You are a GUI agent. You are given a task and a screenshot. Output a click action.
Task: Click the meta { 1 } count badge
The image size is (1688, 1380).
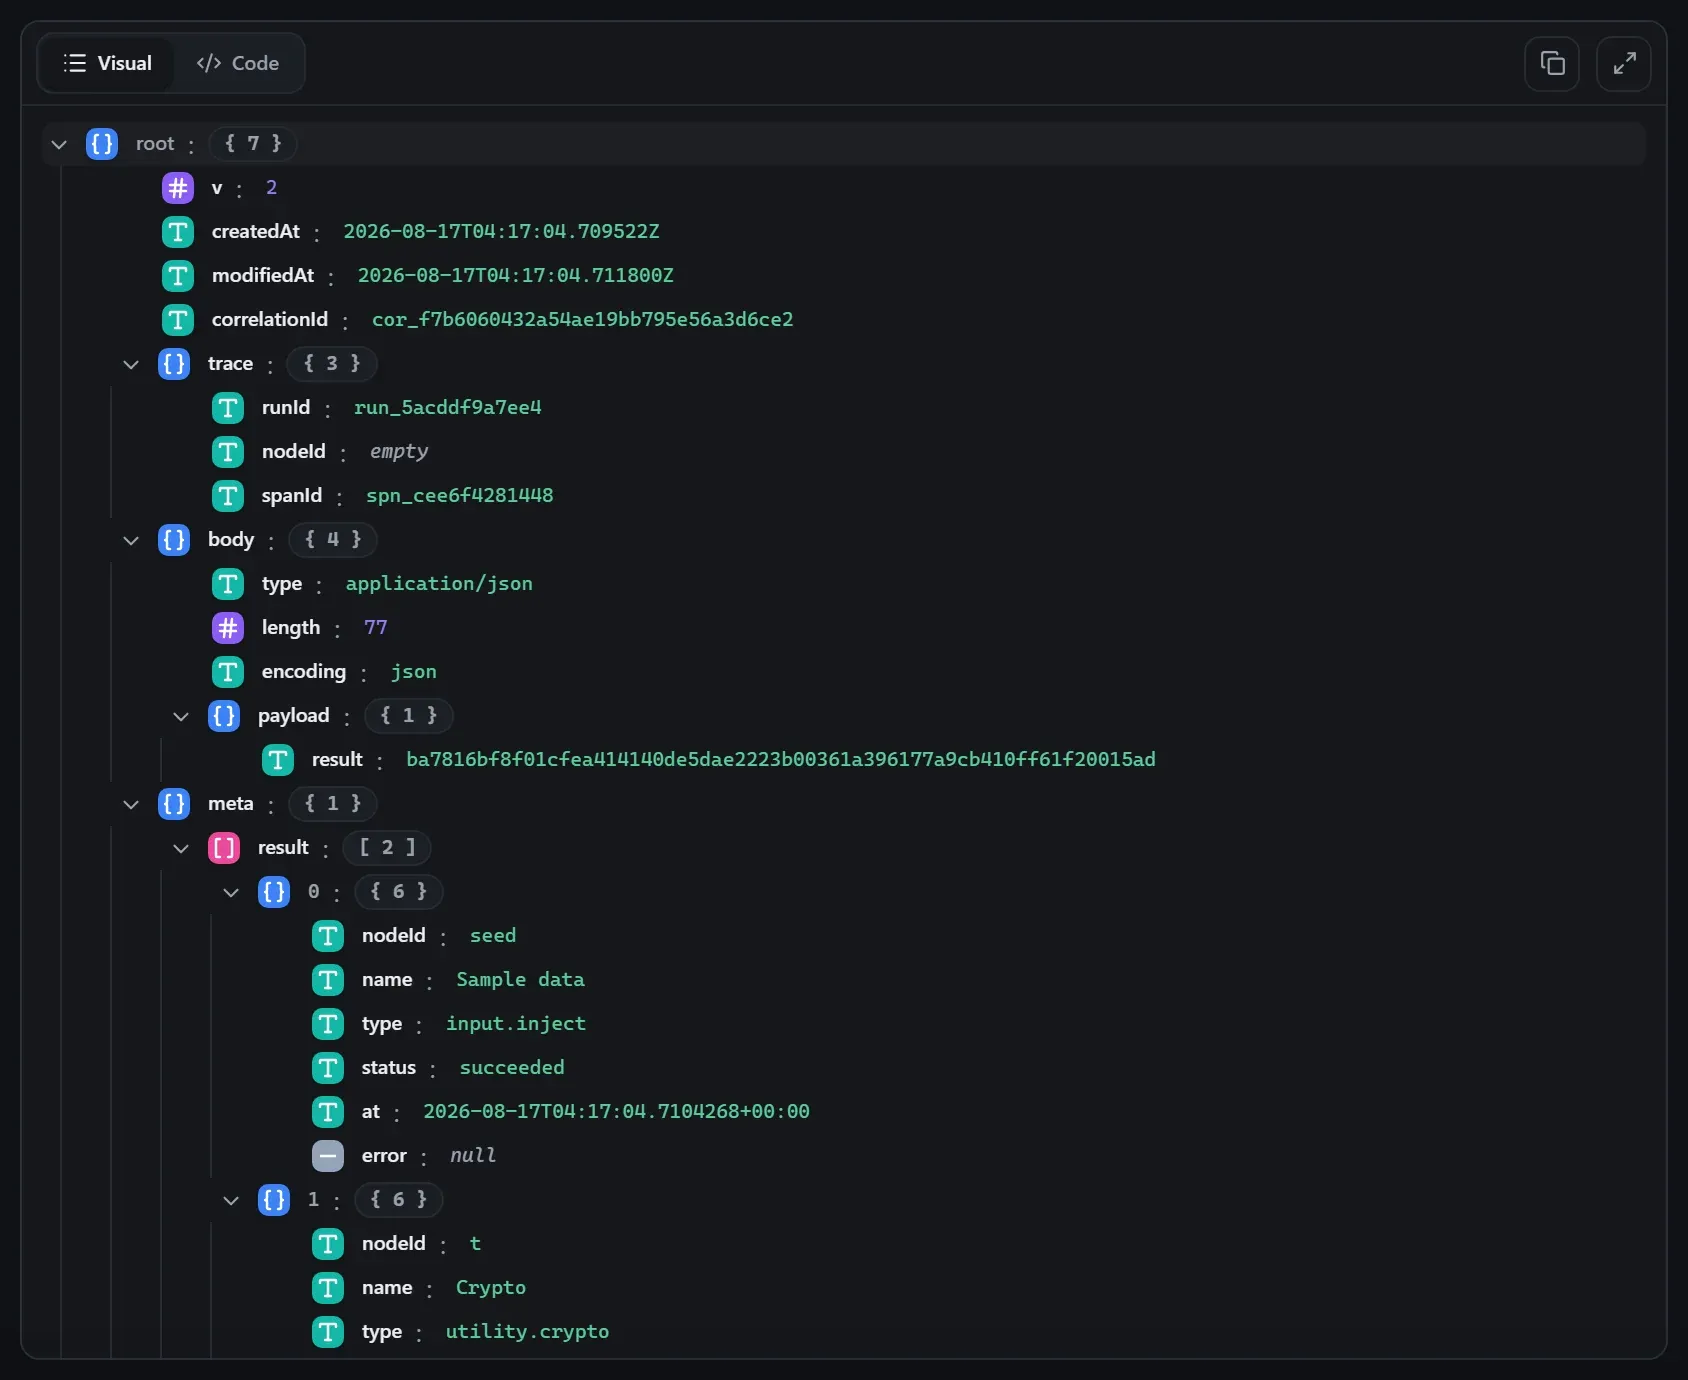(x=333, y=804)
